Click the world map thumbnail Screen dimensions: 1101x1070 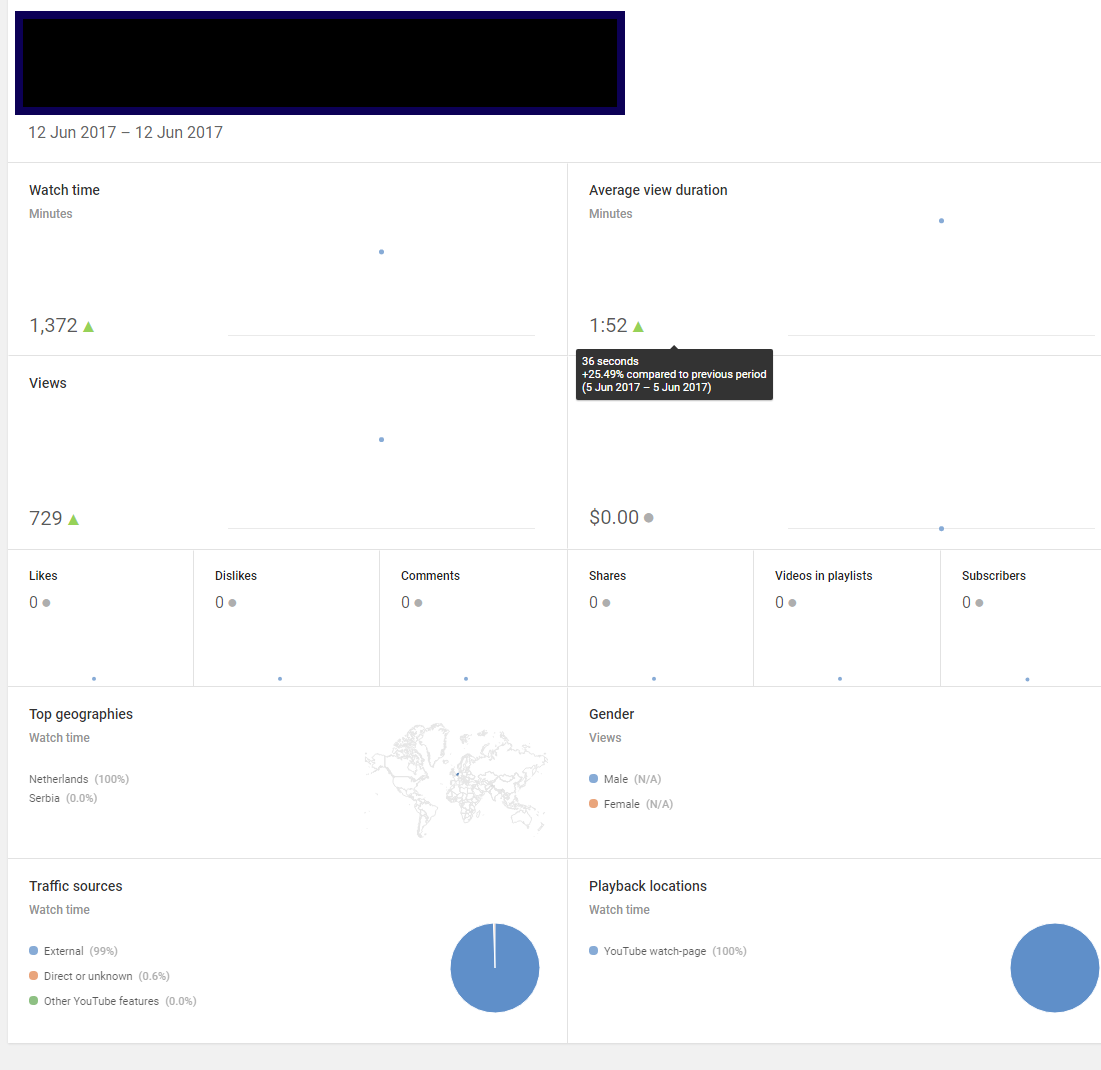(456, 780)
